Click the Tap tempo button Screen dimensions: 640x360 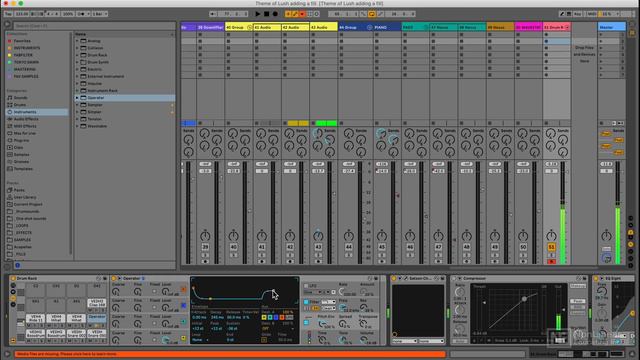tap(8, 14)
